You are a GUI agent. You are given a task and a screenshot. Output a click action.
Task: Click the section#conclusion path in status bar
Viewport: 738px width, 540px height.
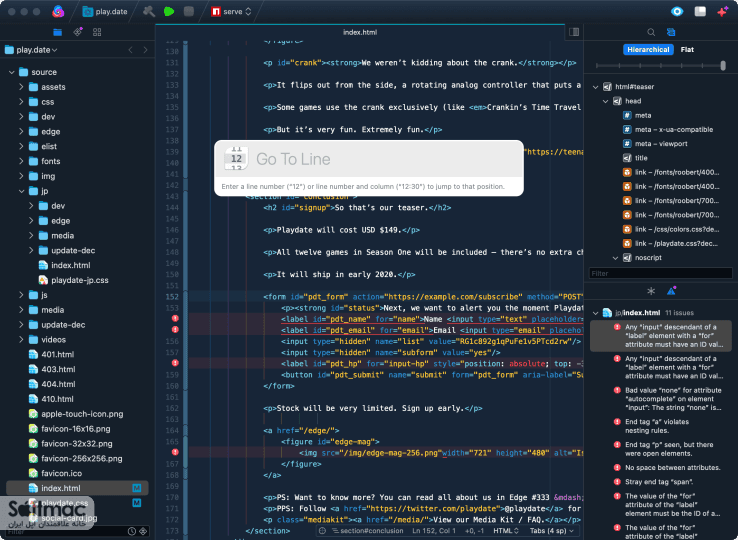click(x=367, y=531)
